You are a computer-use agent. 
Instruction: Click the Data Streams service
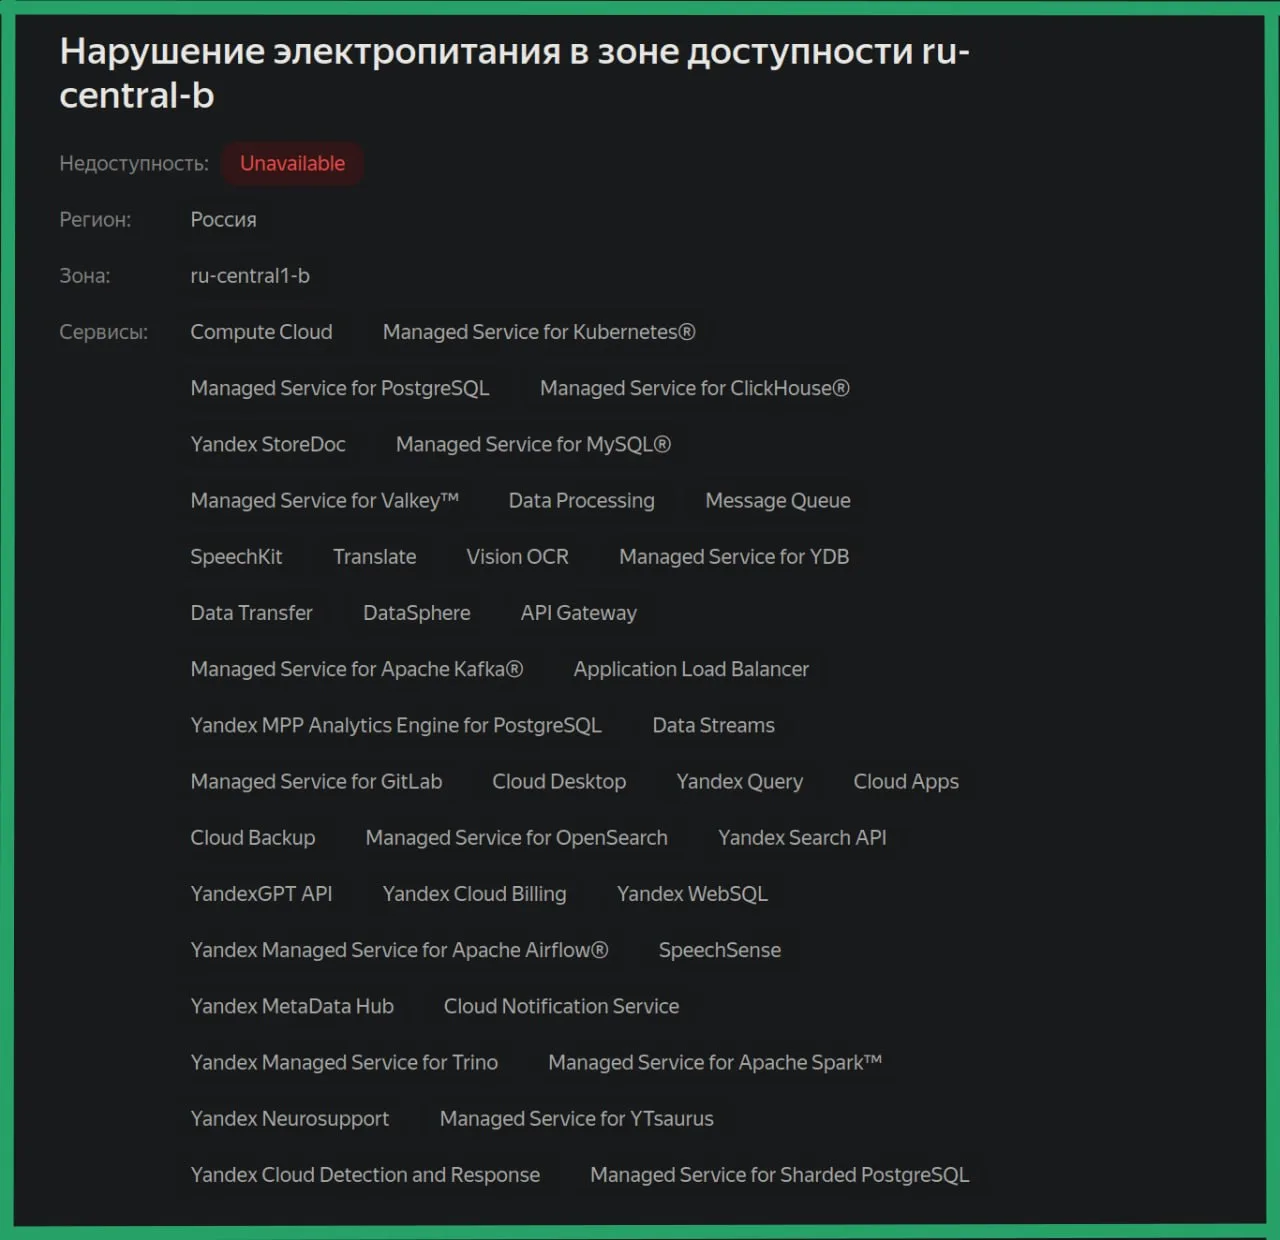pos(714,725)
